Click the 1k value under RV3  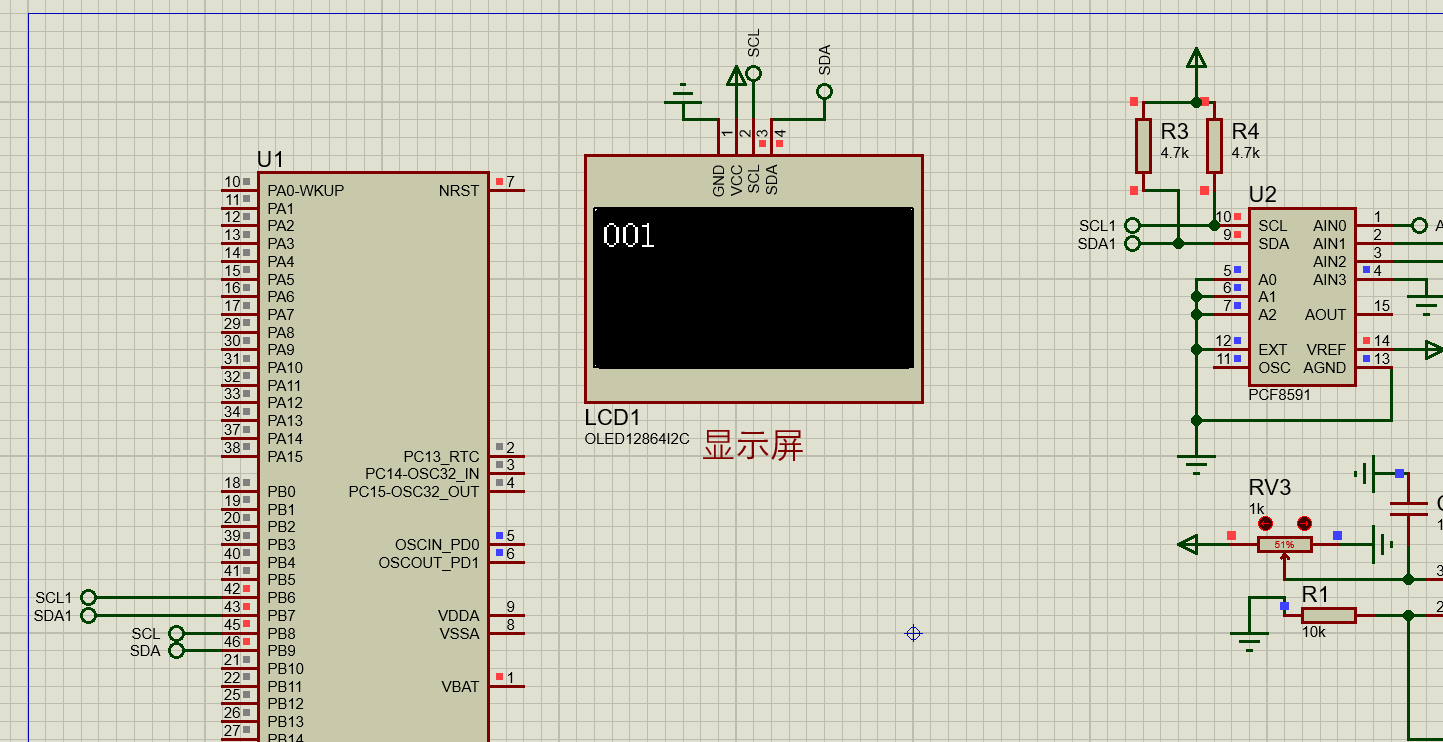coord(1256,509)
